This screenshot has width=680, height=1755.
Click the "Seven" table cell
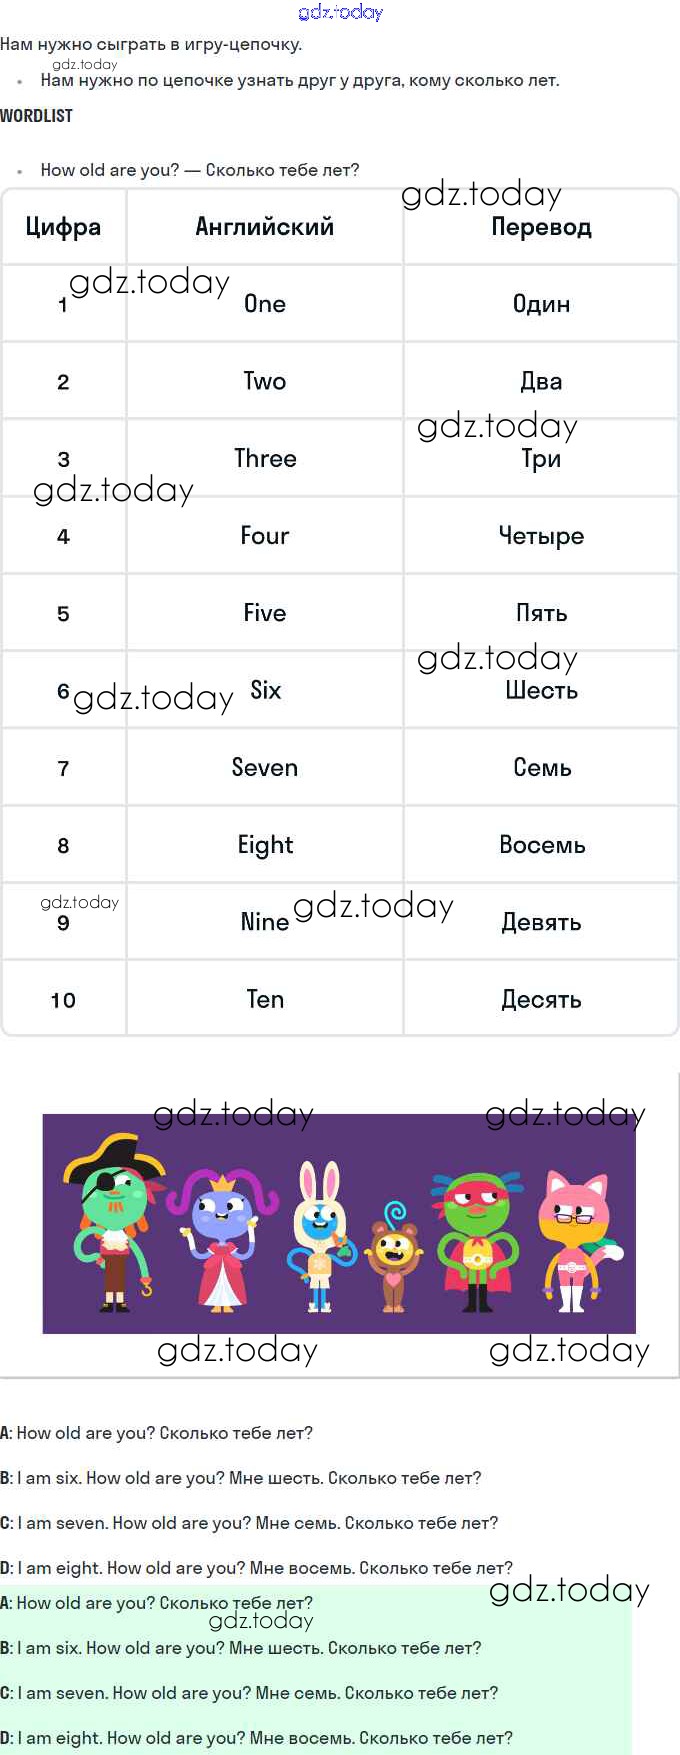265,768
